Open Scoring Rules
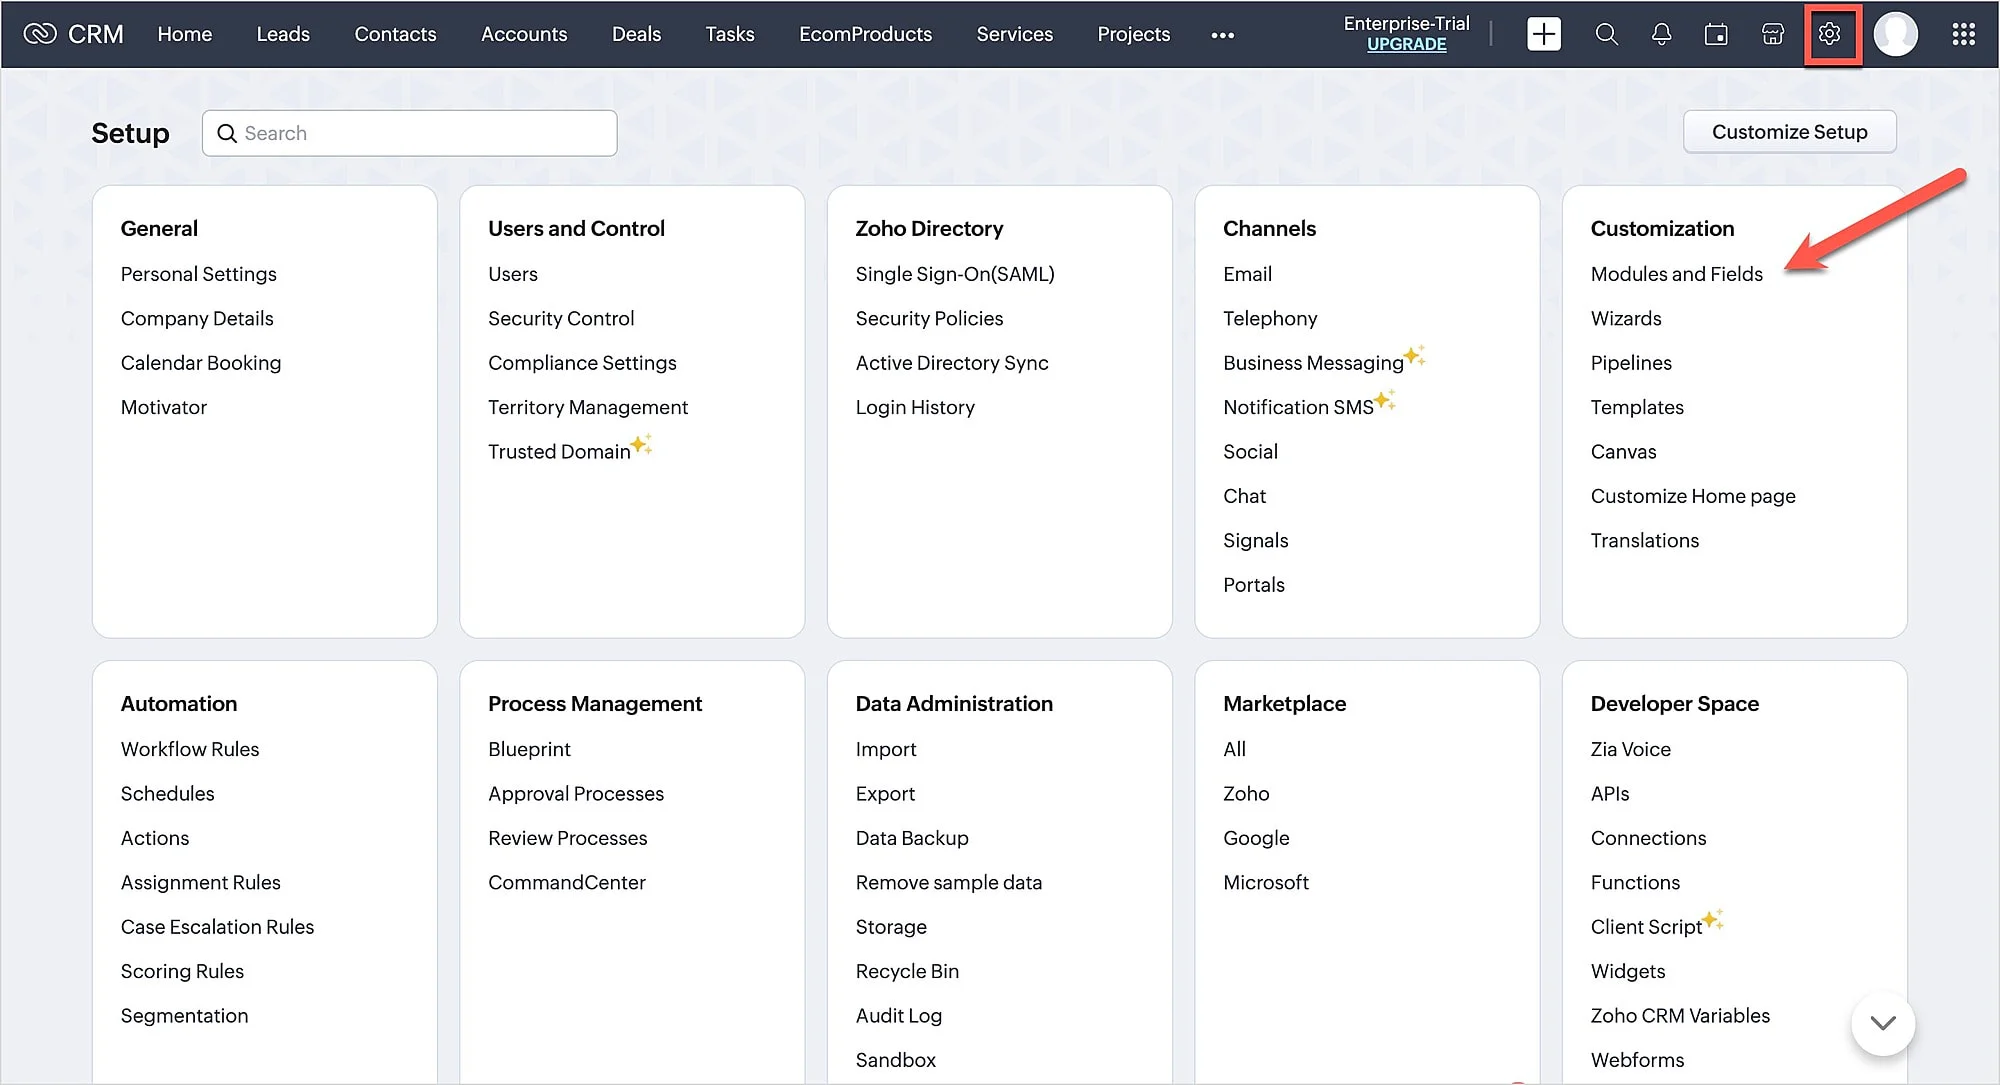2000x1085 pixels. (182, 971)
